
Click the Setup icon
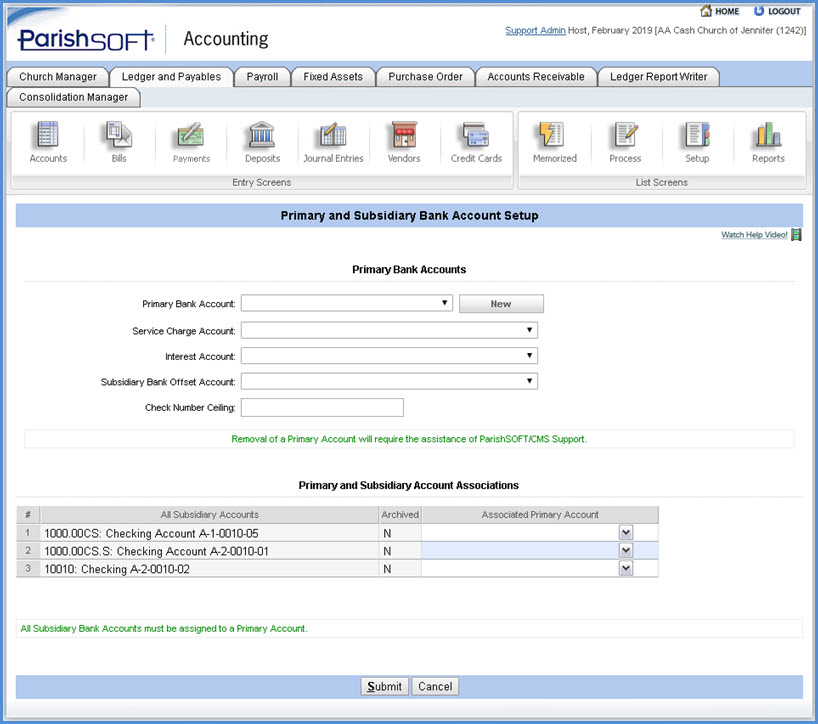[x=697, y=139]
